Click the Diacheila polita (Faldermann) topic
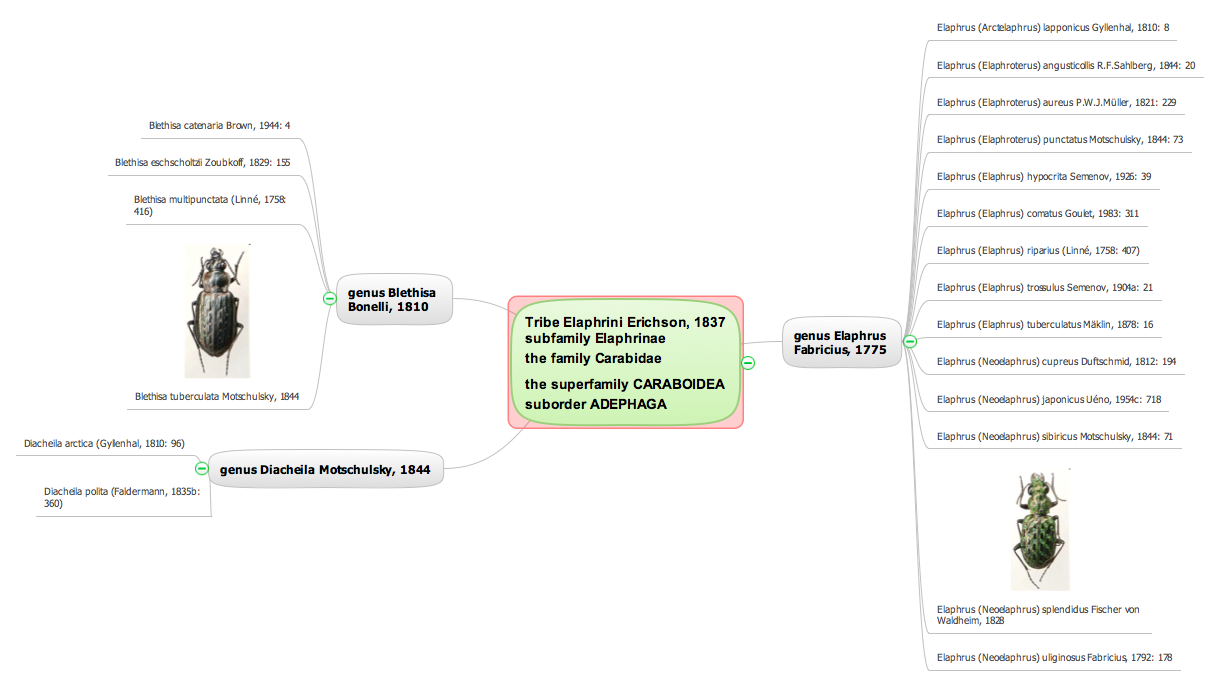The image size is (1220, 700). click(122, 497)
